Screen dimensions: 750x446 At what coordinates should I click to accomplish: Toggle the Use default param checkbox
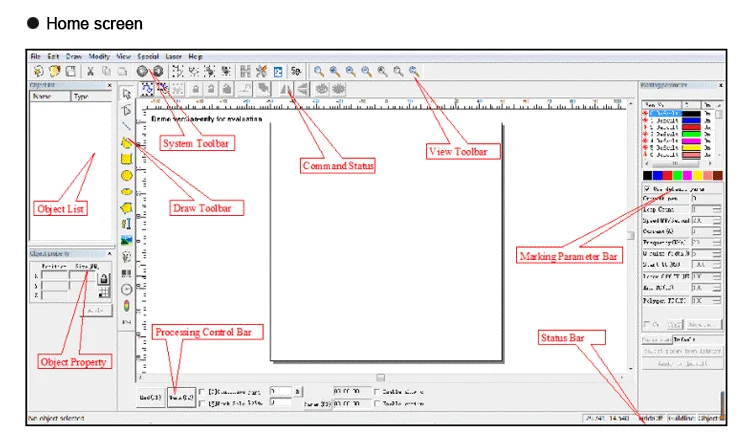click(647, 189)
